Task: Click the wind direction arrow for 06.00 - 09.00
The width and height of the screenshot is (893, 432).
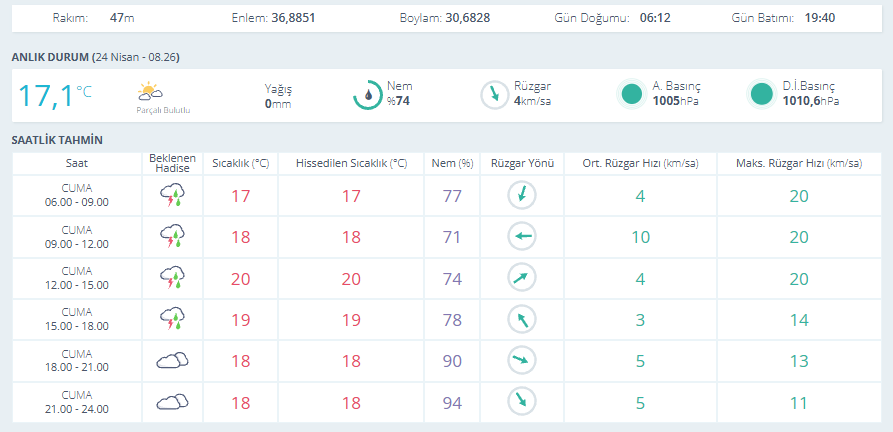Action: click(522, 196)
